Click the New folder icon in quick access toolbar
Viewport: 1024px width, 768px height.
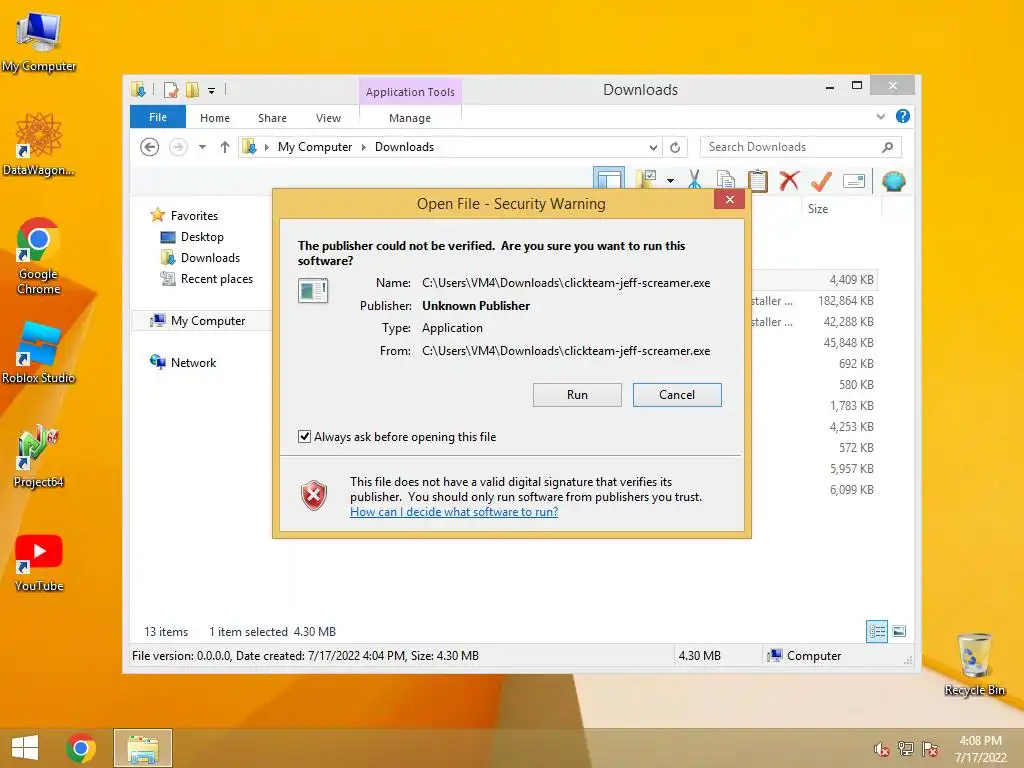point(192,89)
